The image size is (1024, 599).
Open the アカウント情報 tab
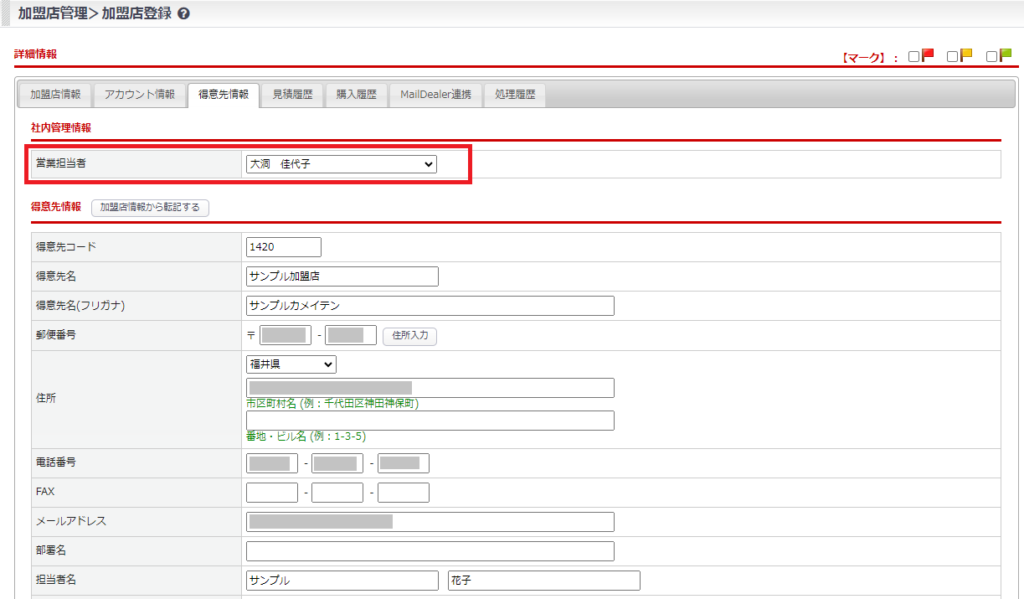(x=139, y=95)
